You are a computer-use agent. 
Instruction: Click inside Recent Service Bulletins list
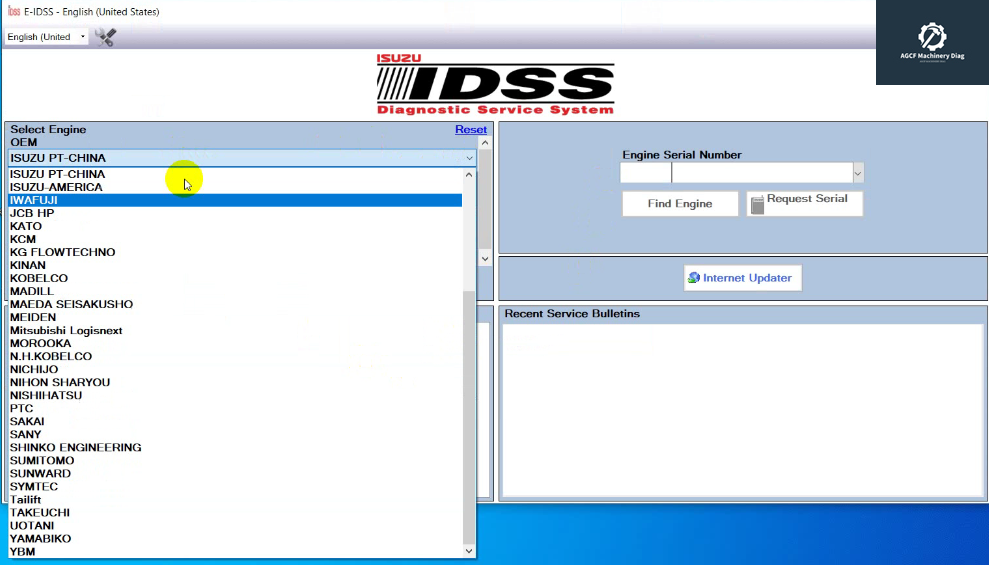click(x=743, y=410)
